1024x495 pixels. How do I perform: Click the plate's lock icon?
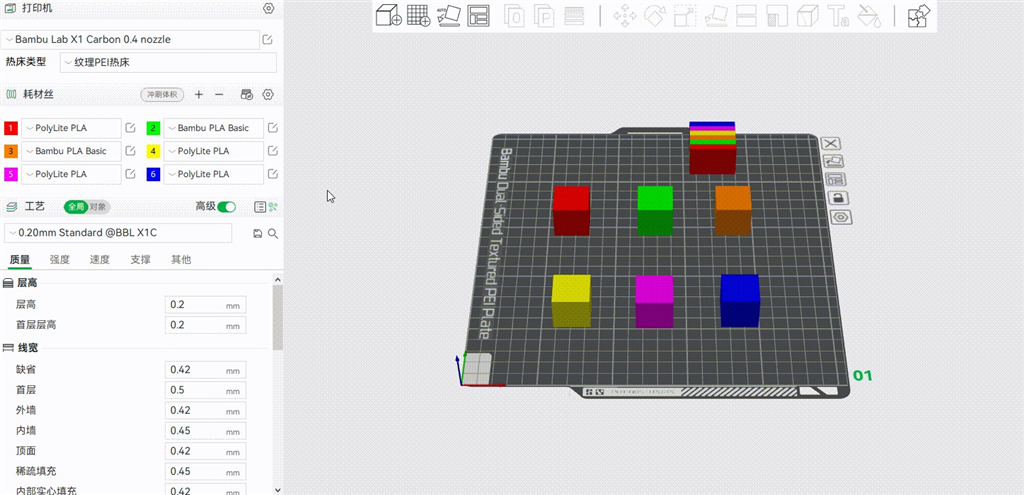[839, 198]
